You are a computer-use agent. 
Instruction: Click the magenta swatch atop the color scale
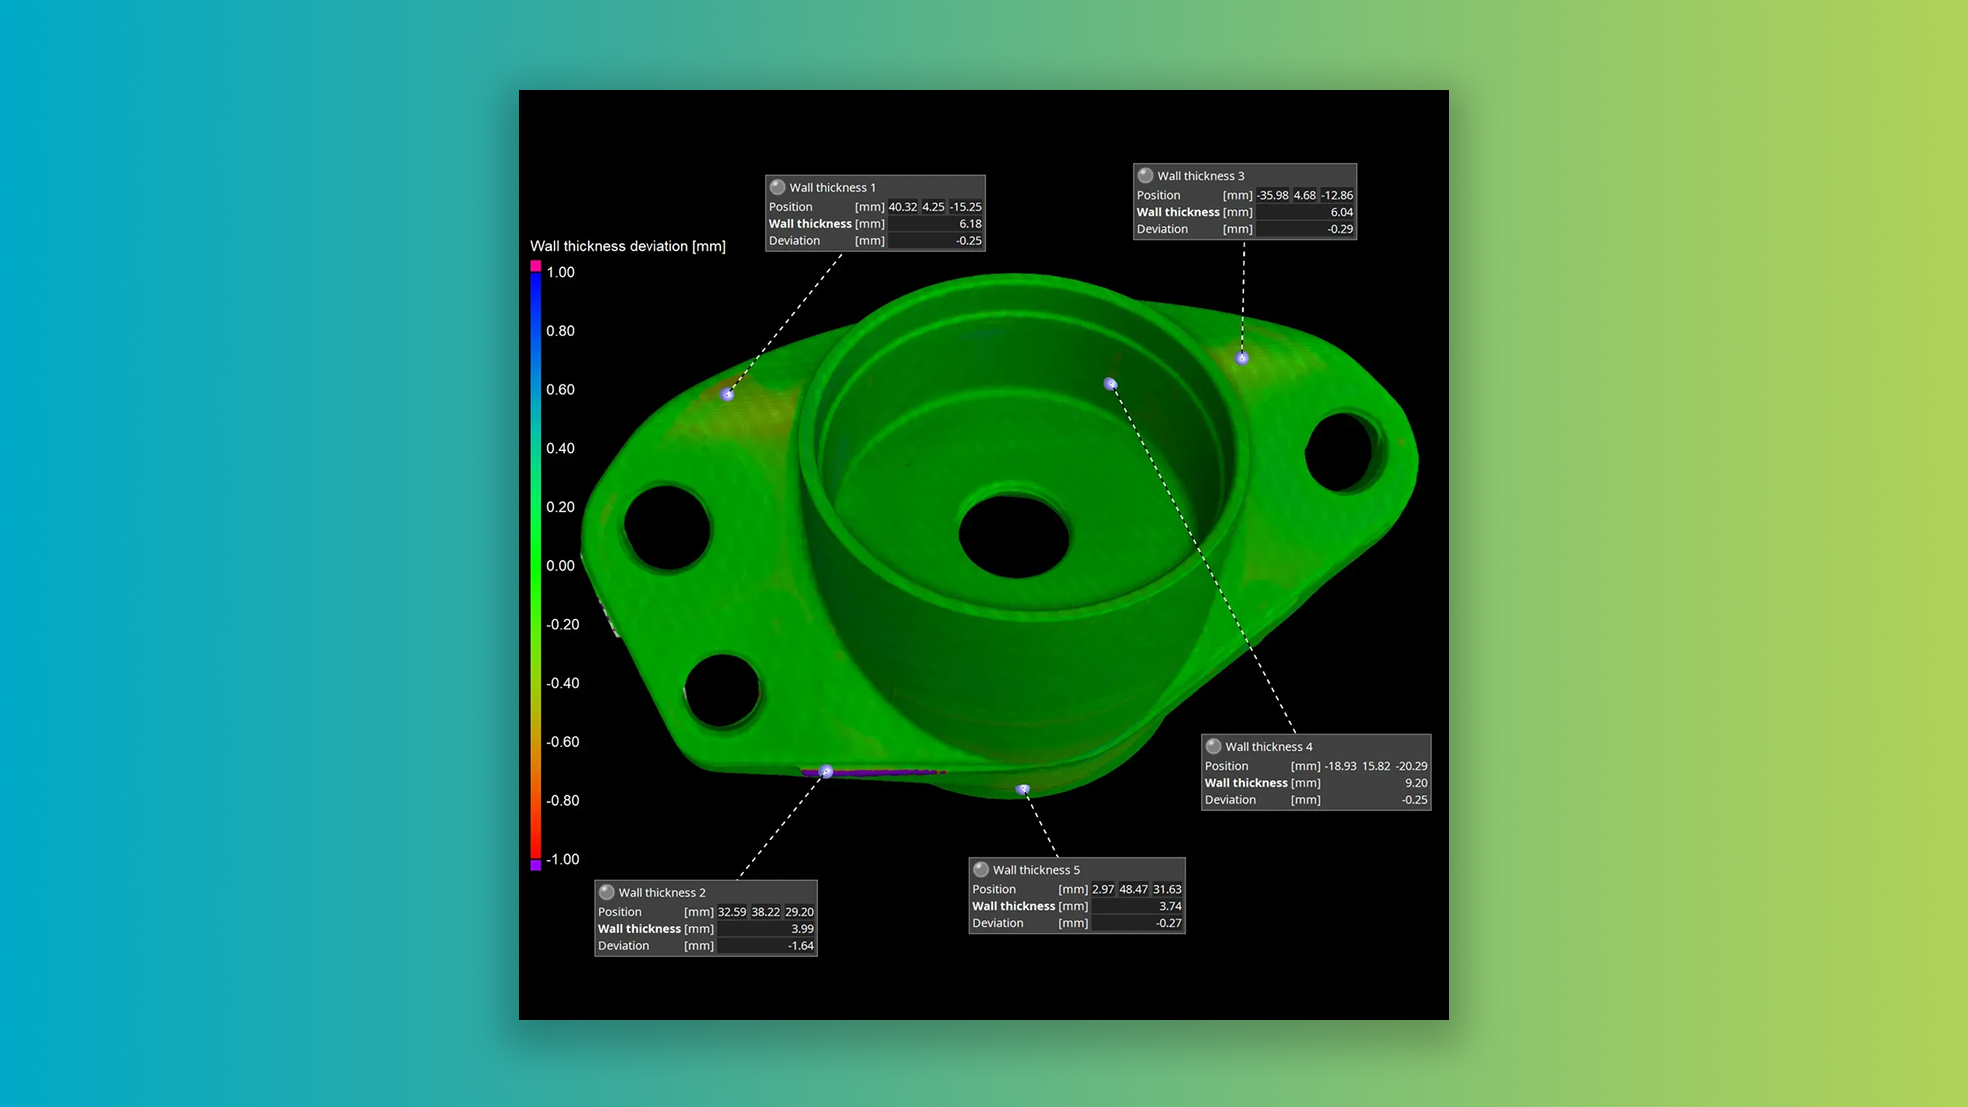[x=536, y=266]
